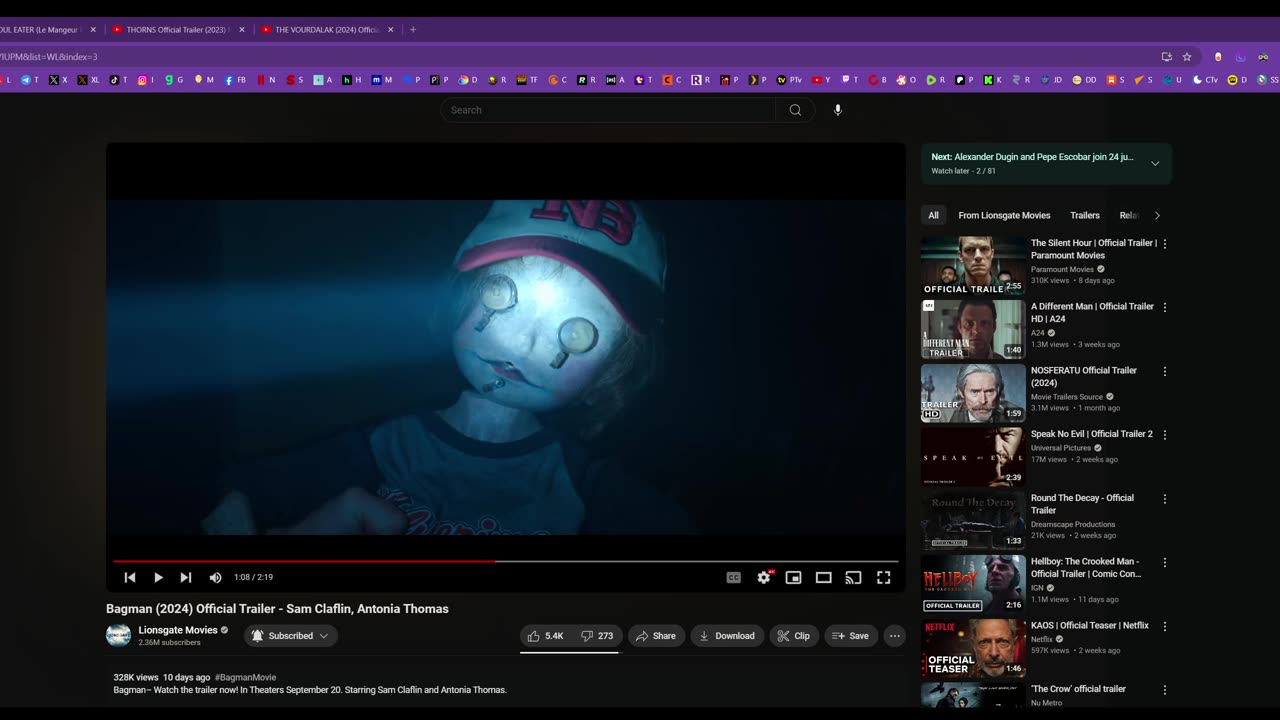
Task: Mute the video volume speaker icon
Action: click(x=215, y=577)
